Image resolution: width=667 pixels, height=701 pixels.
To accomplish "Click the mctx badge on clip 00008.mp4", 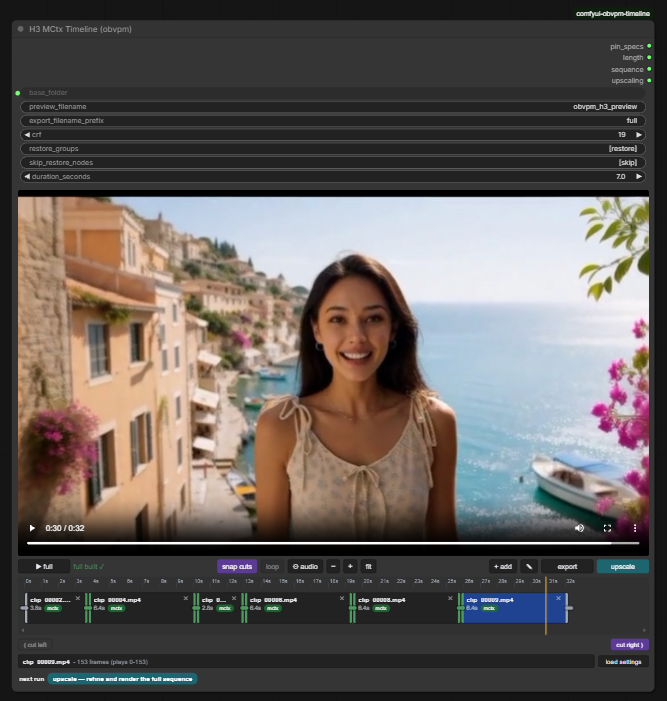I will [381, 608].
